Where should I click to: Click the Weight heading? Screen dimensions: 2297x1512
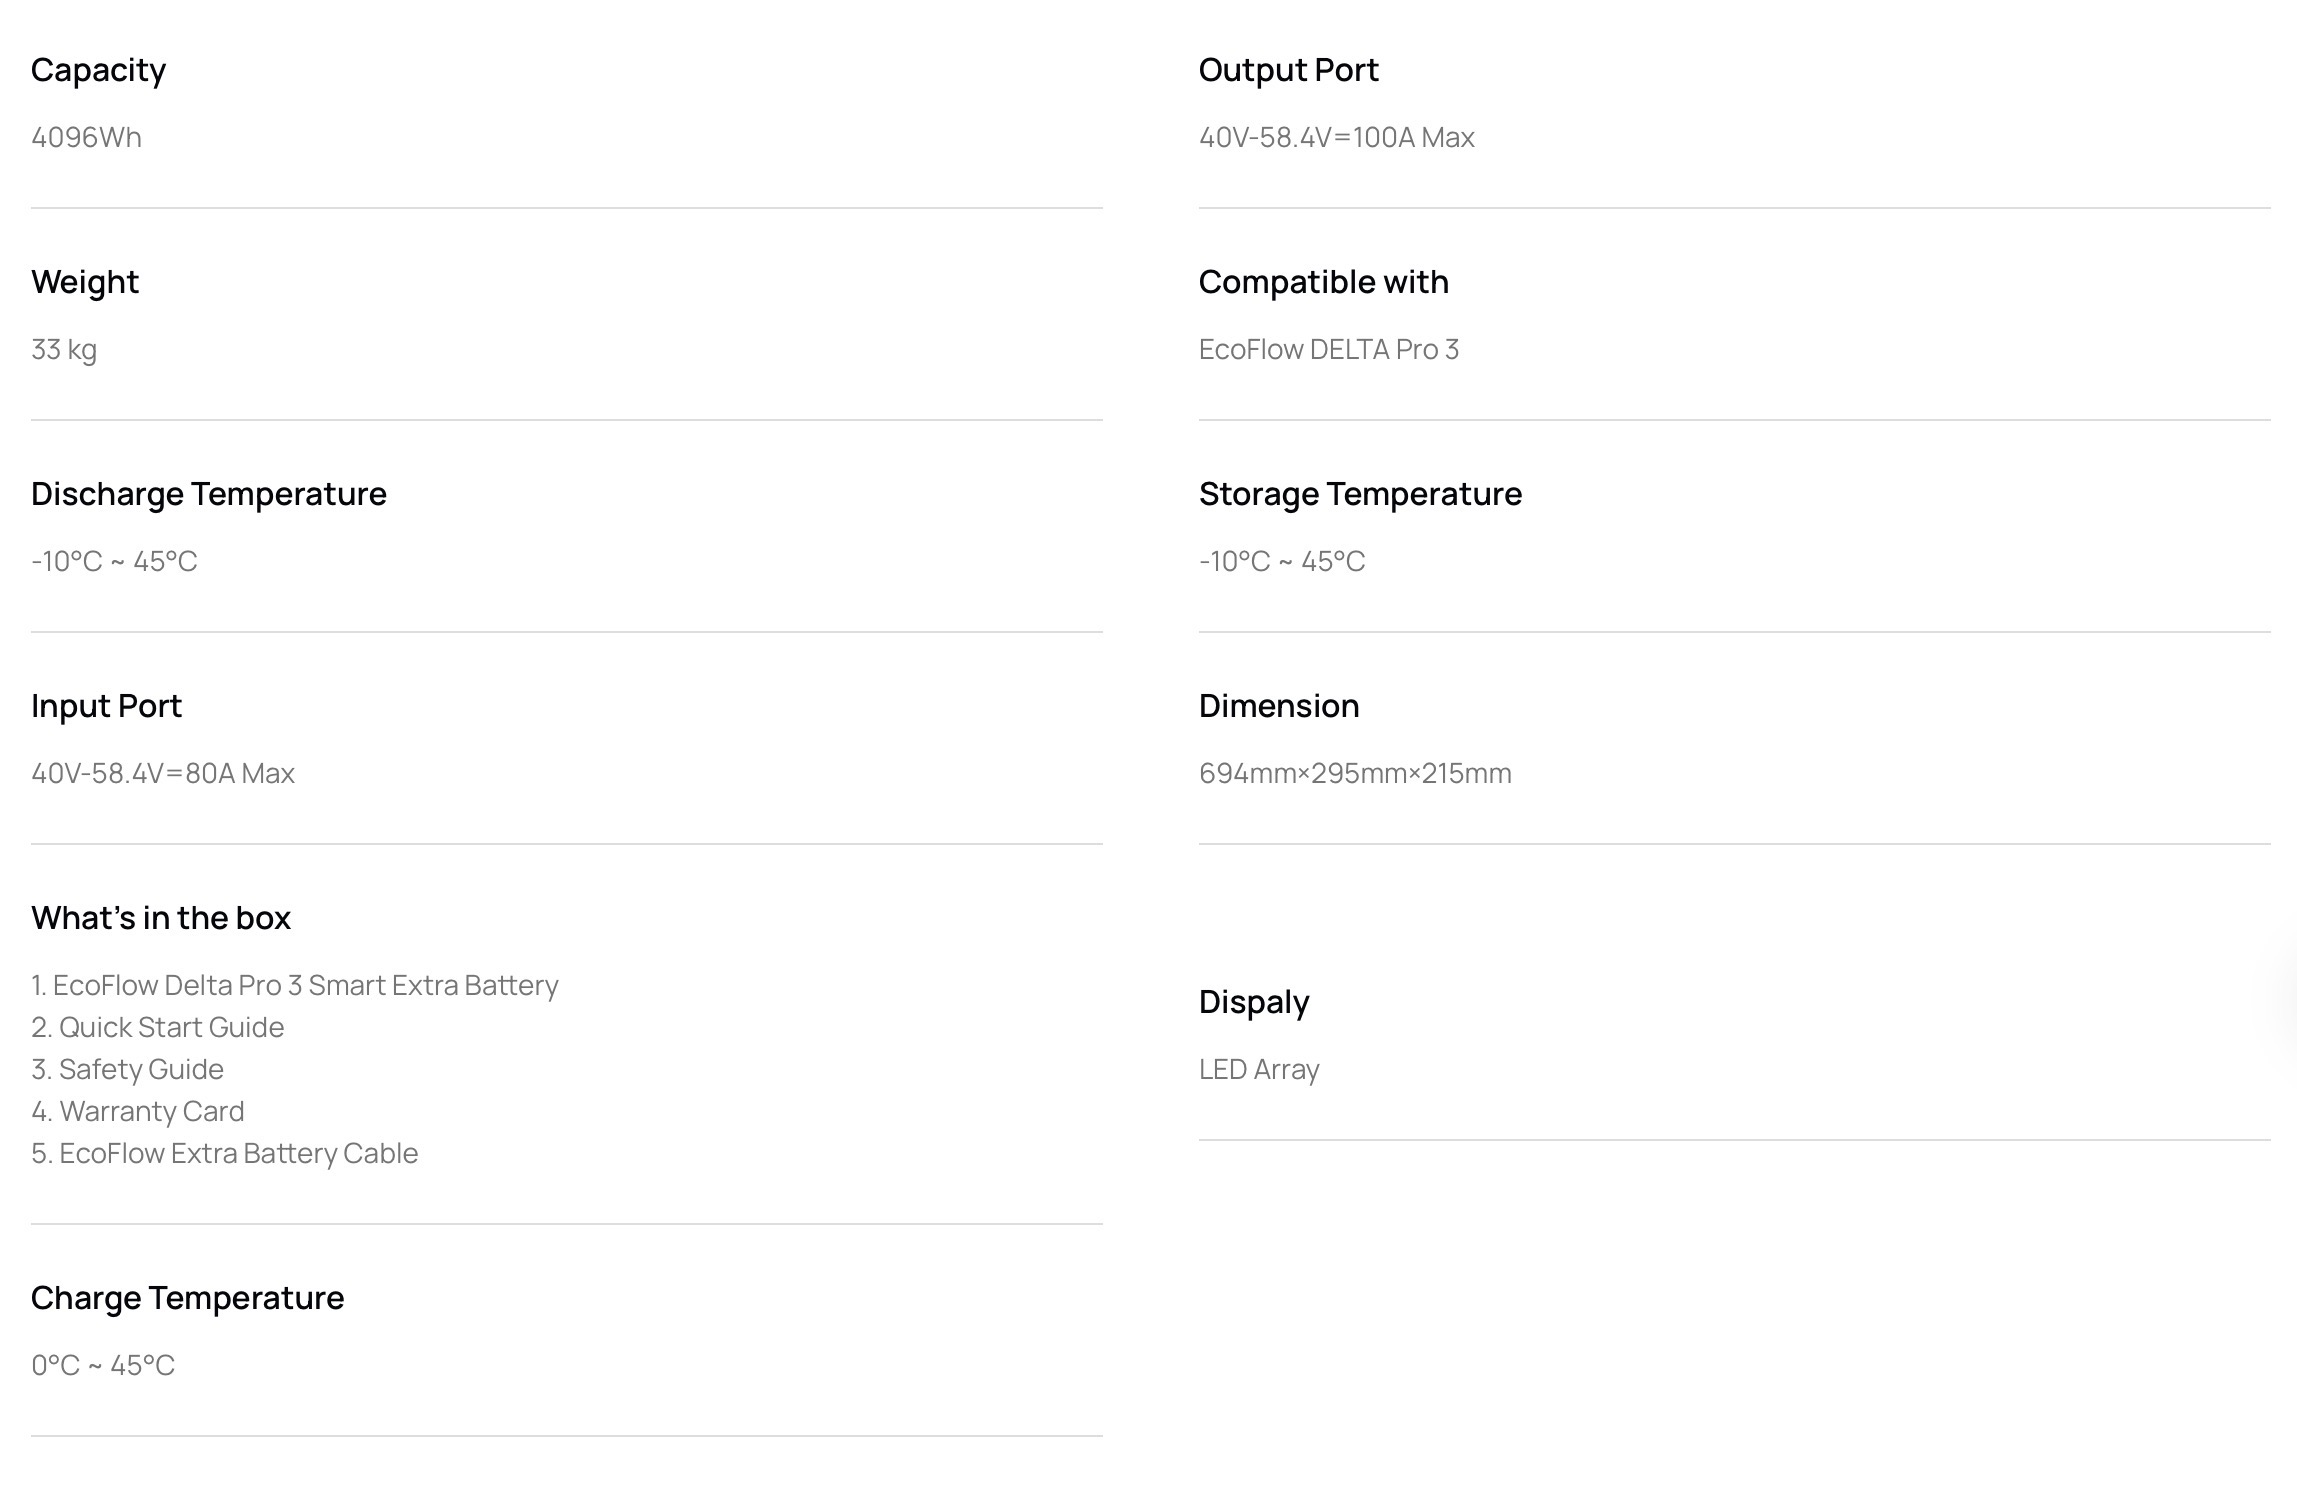click(x=85, y=282)
